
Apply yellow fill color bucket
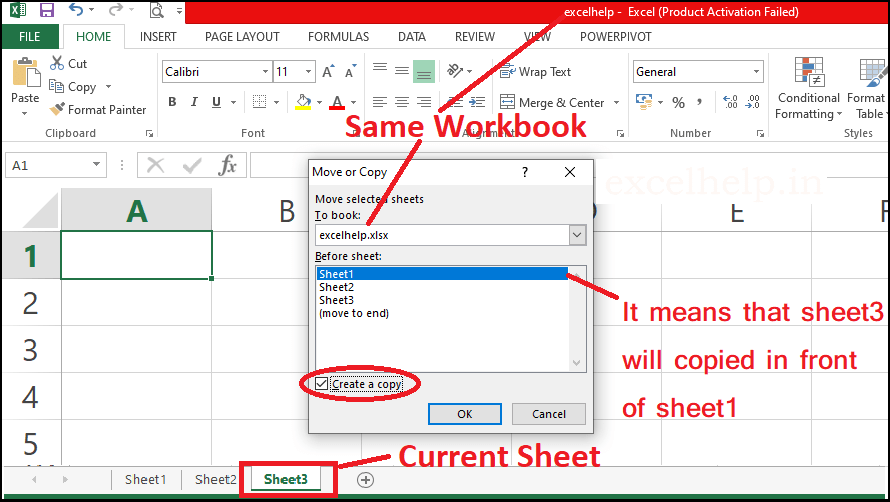click(304, 102)
